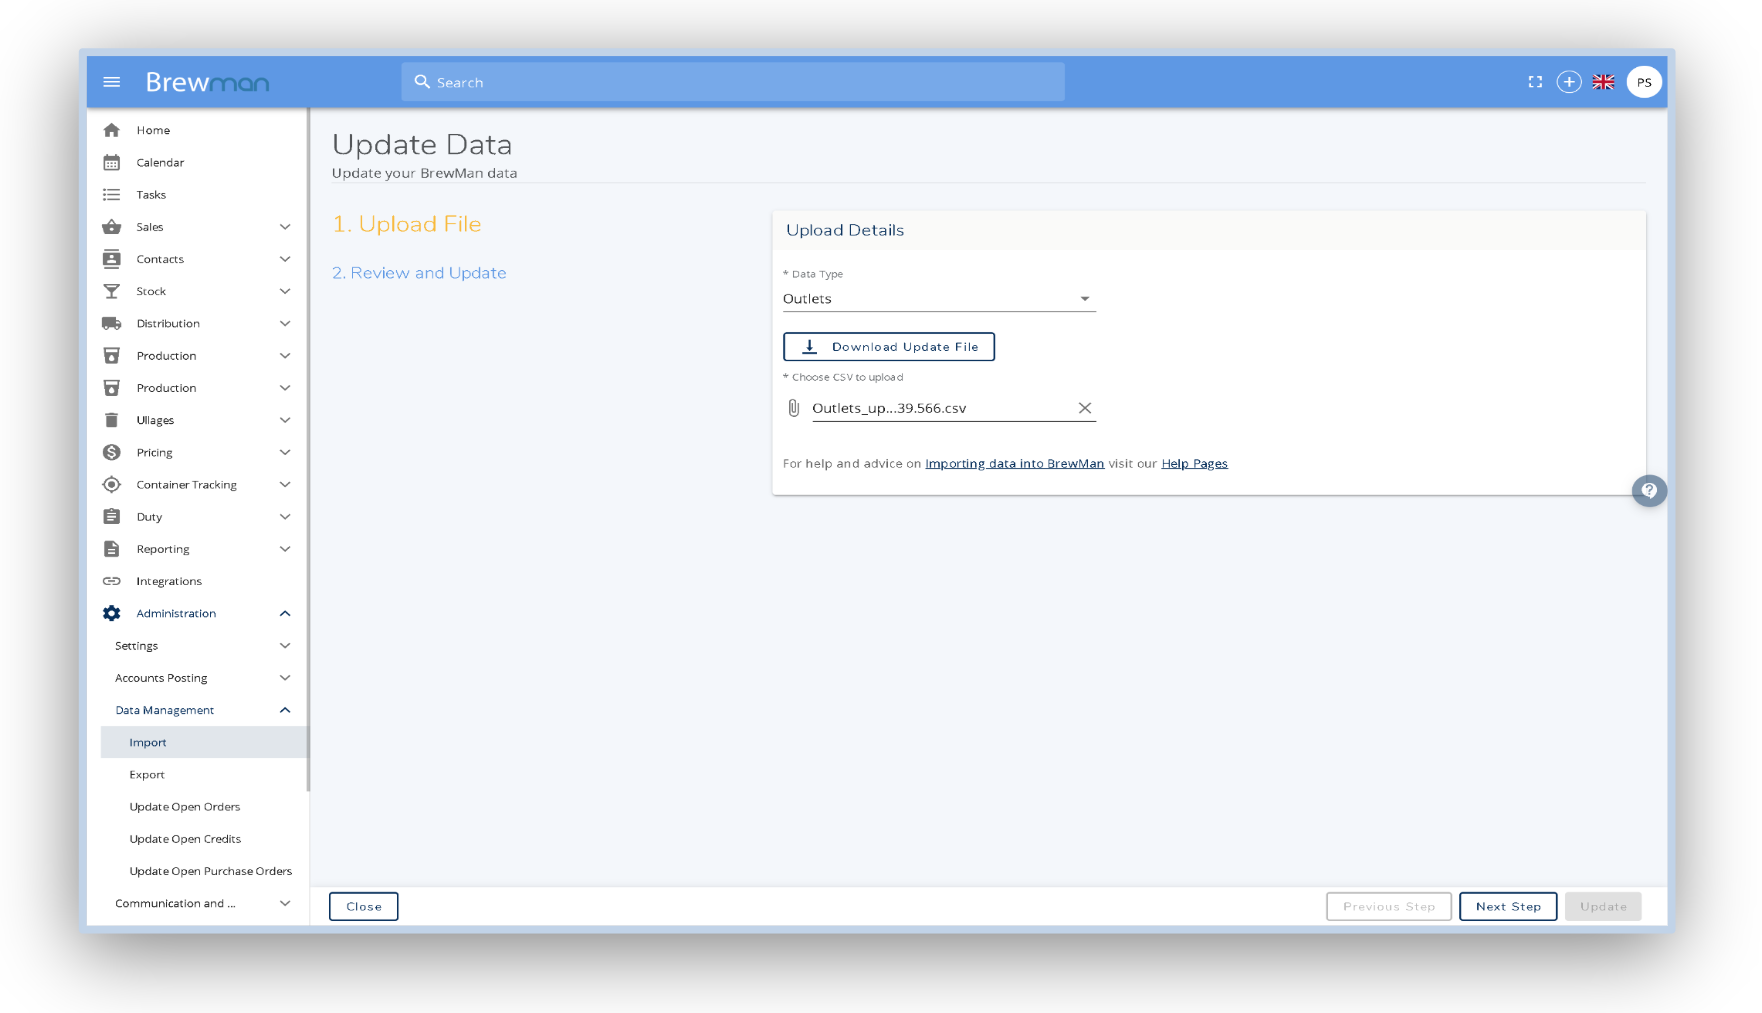The image size is (1762, 1013).
Task: Remove the selected CSV file
Action: (x=1084, y=408)
